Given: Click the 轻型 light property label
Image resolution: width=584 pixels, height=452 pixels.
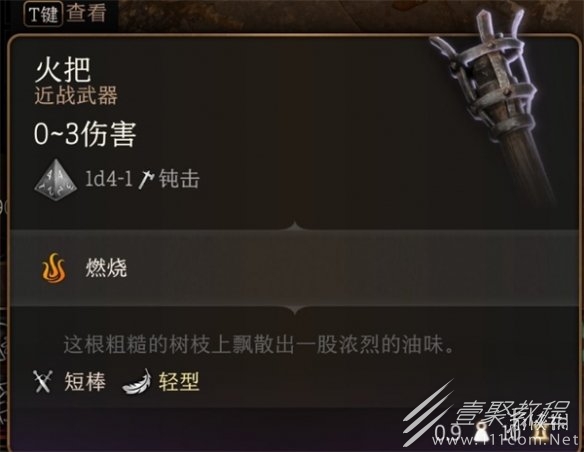Looking at the screenshot, I should point(179,381).
